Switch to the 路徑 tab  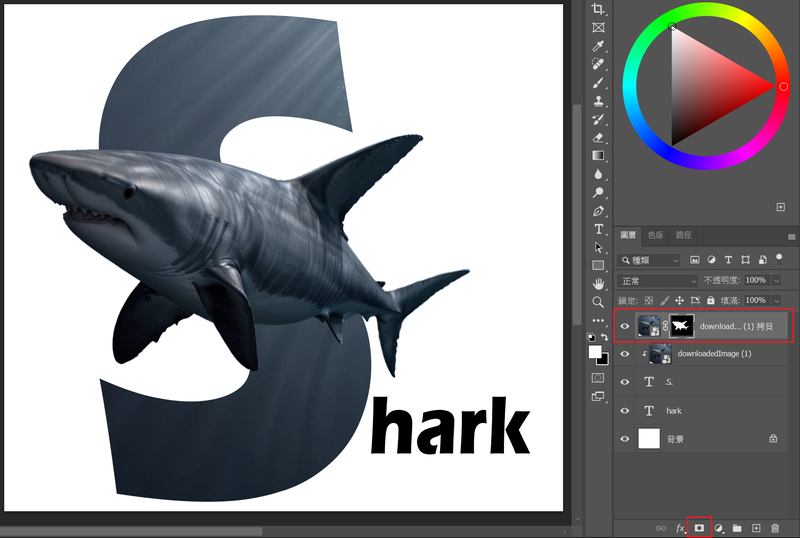click(683, 235)
